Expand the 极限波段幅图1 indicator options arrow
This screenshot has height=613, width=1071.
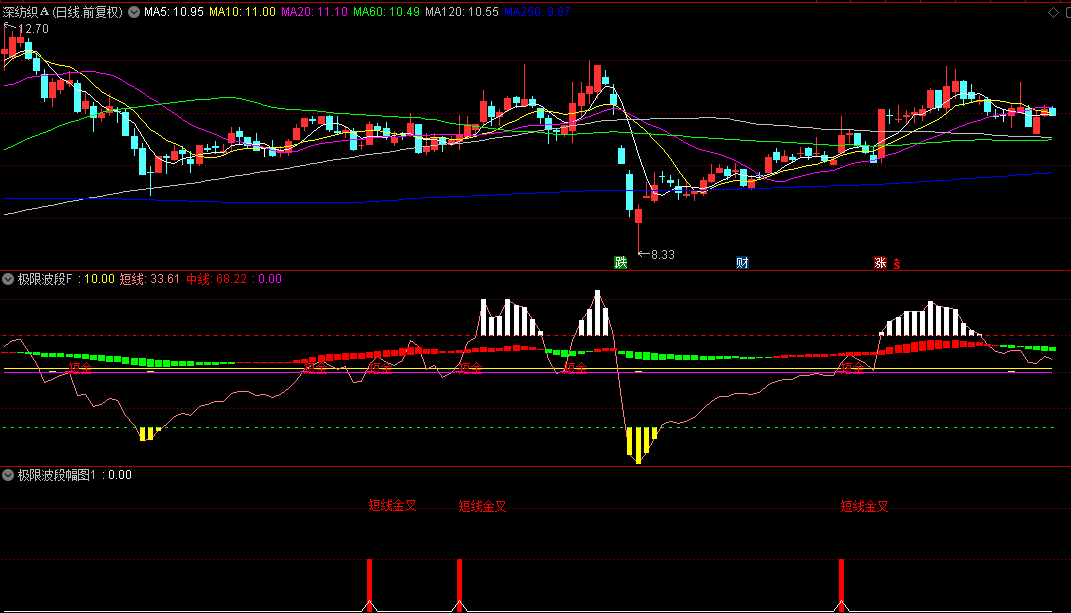[8, 475]
